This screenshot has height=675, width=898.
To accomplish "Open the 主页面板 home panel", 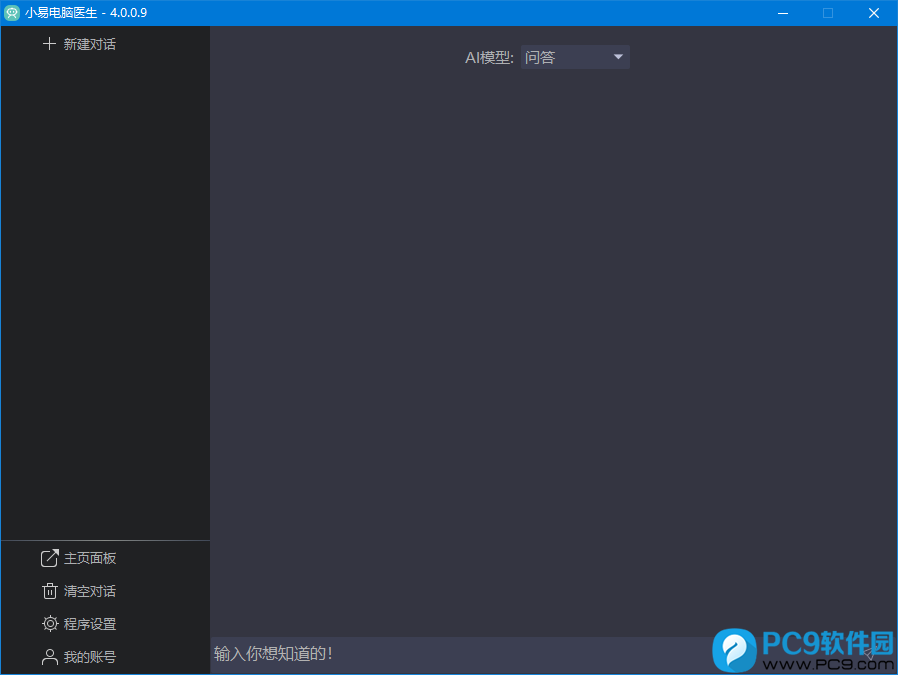I will click(x=78, y=558).
